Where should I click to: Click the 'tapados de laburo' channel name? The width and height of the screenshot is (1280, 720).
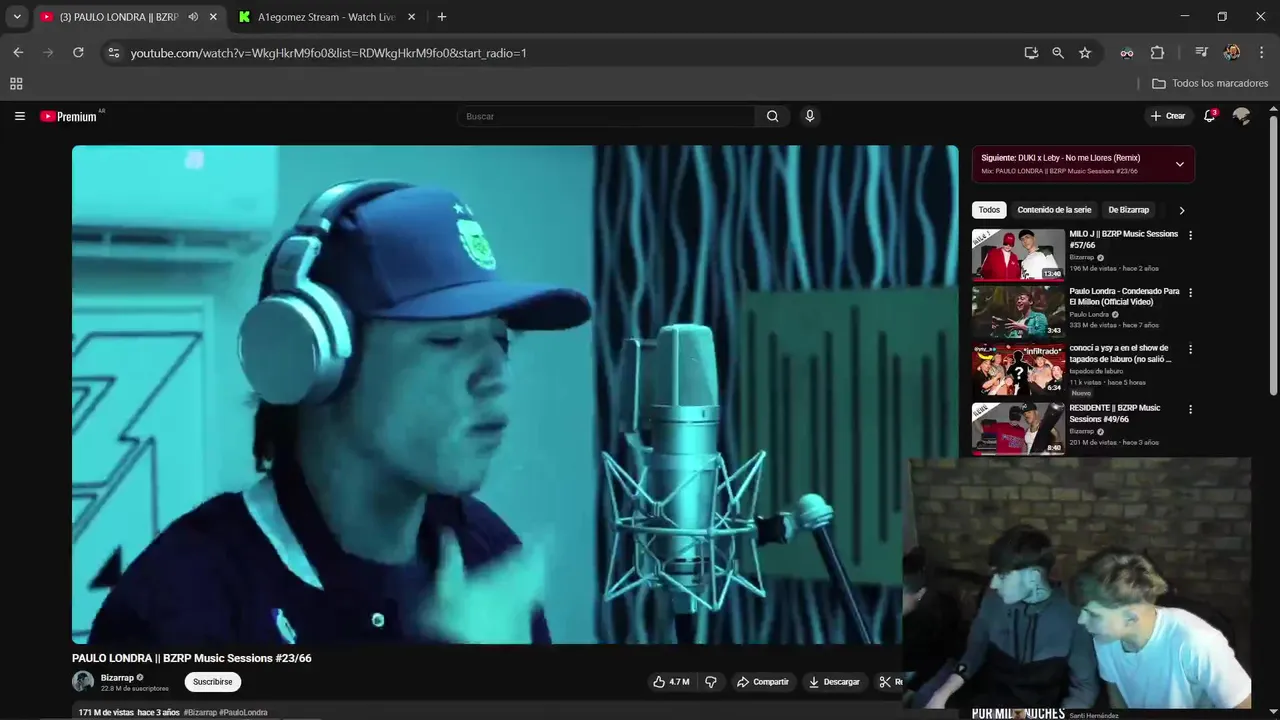click(x=1096, y=371)
